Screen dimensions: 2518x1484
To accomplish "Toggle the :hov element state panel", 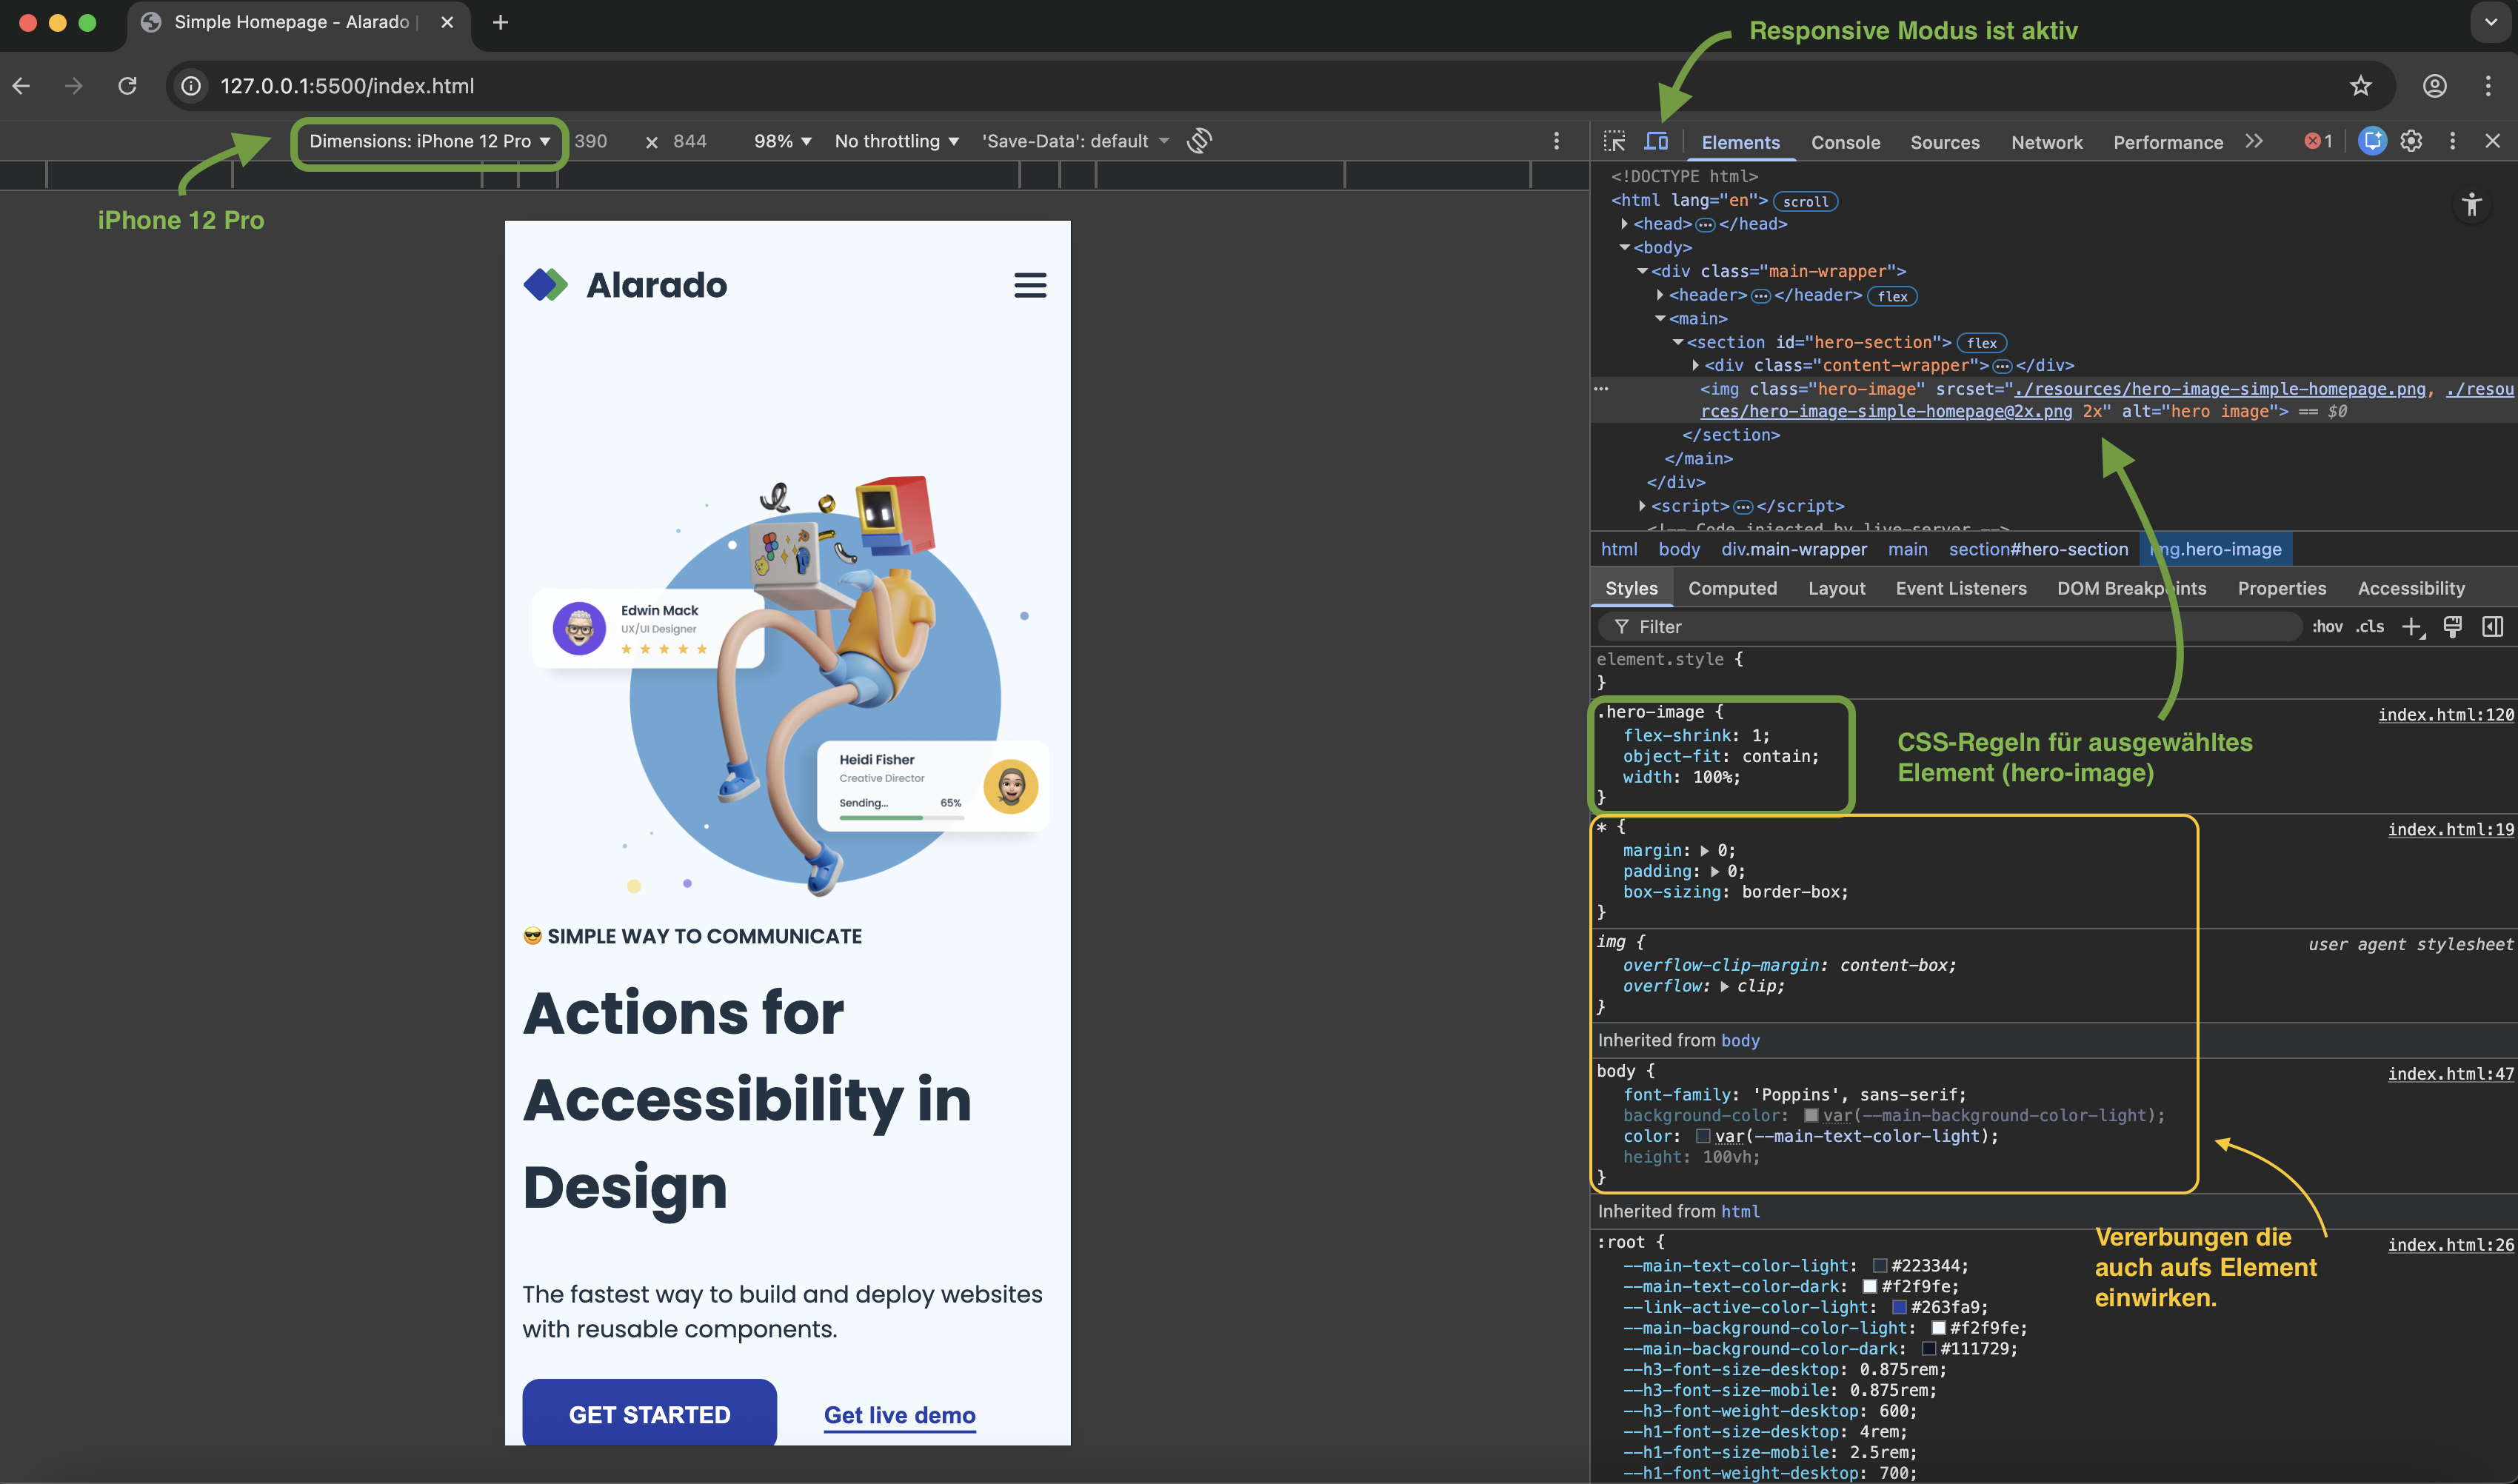I will 2327,627.
